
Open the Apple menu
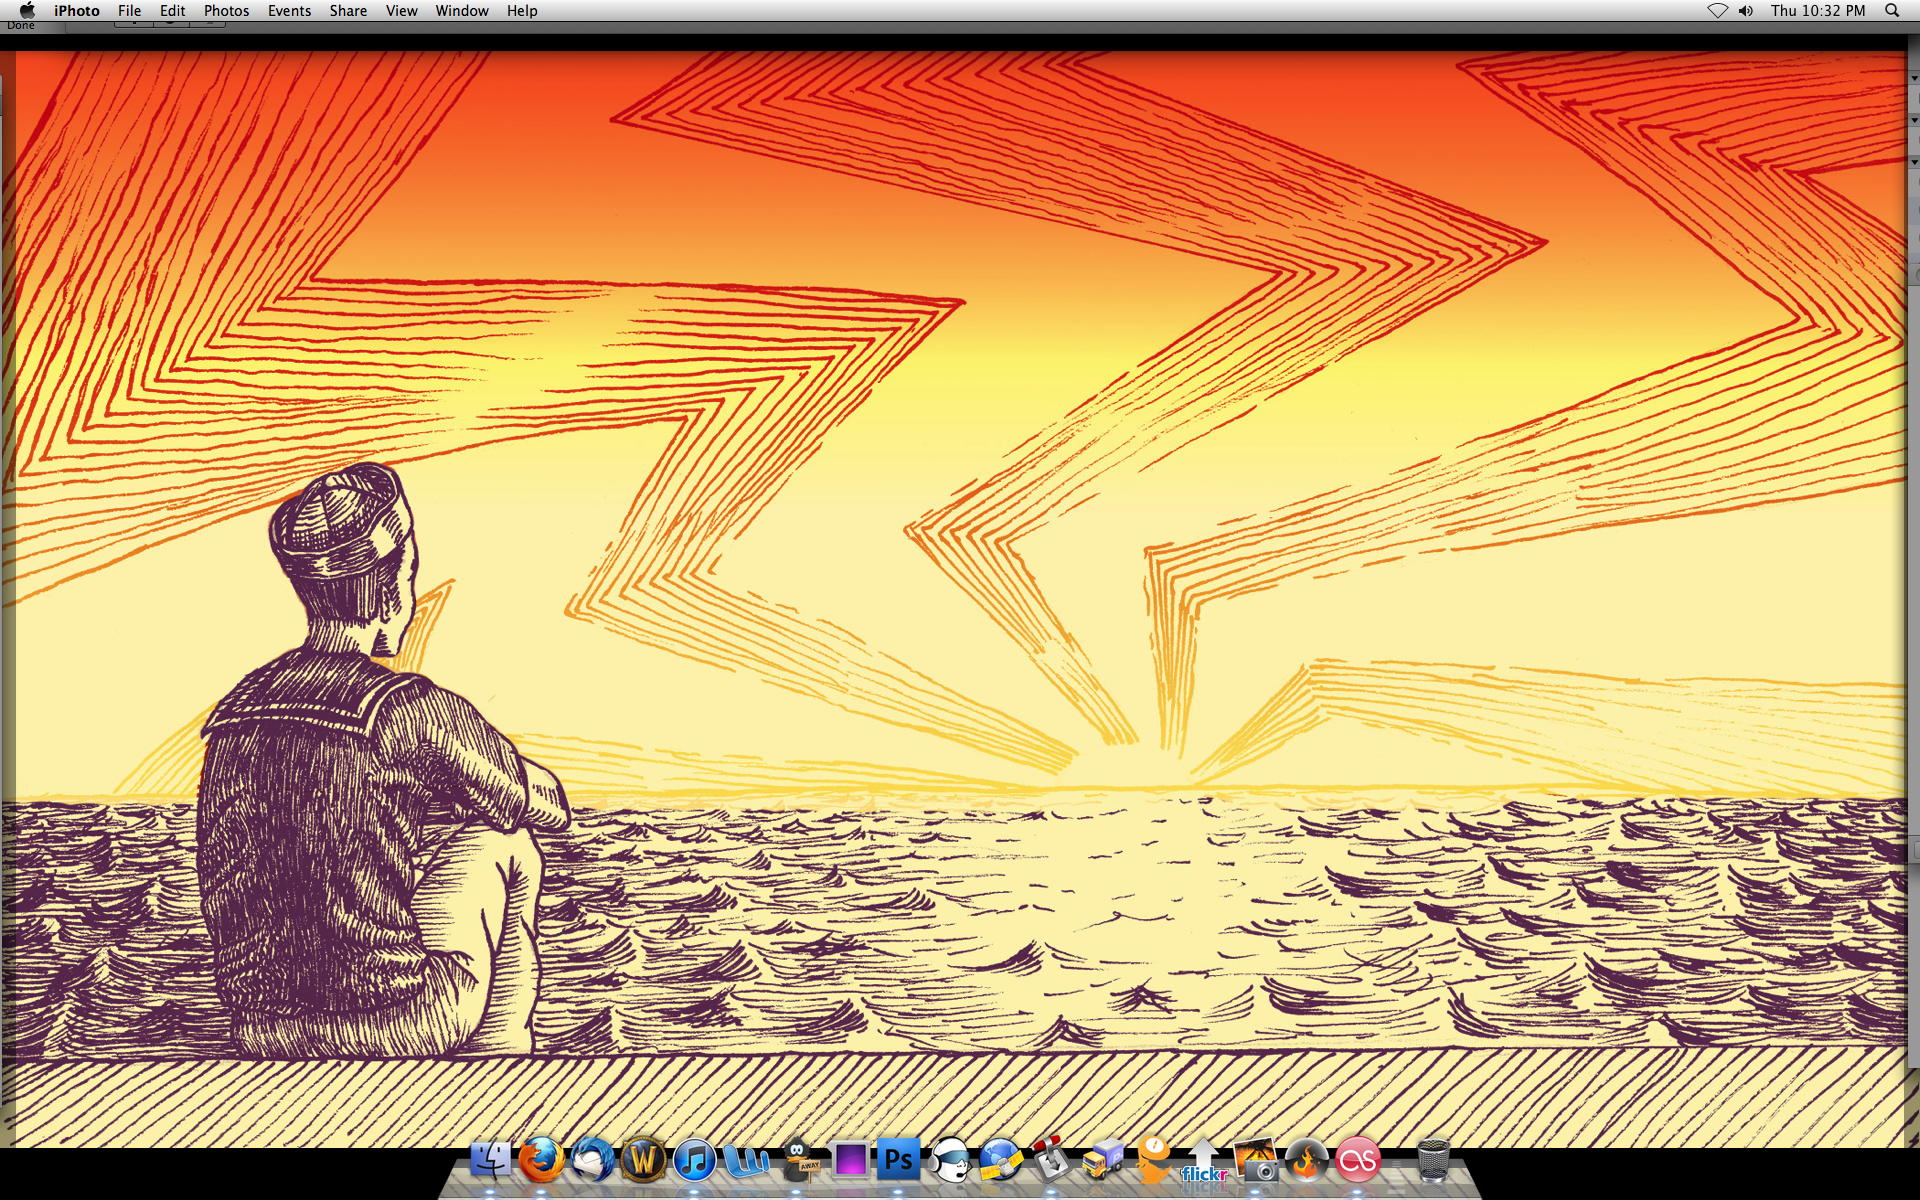[27, 11]
